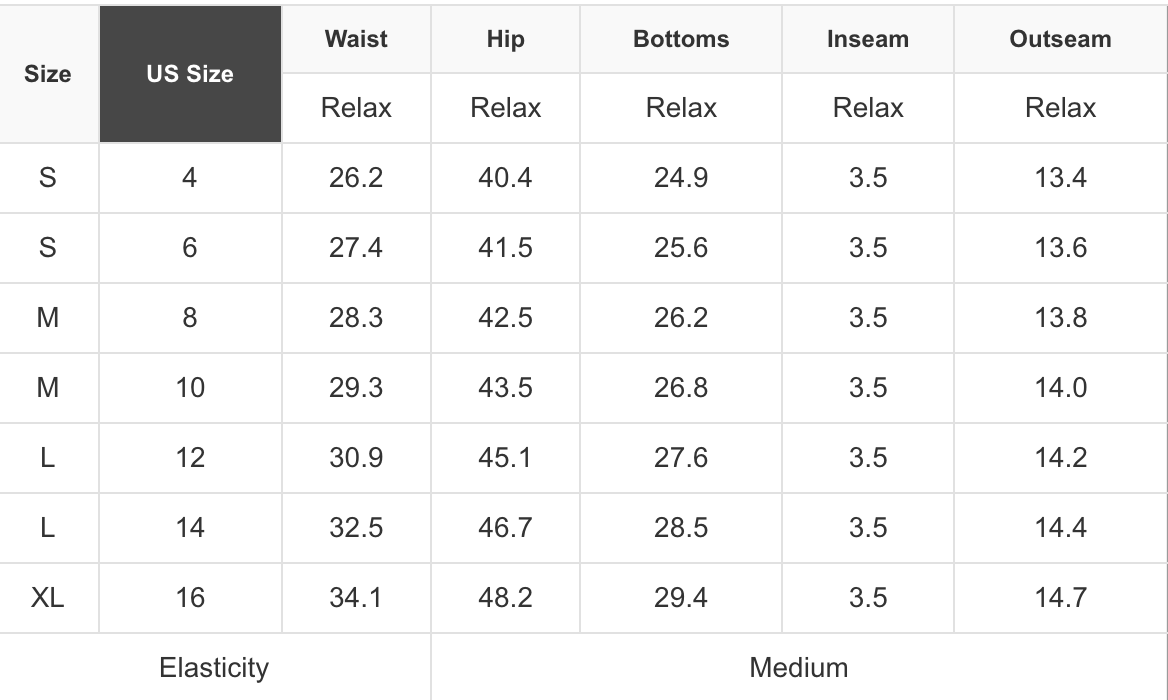Click the Inseam column header
The image size is (1168, 700).
(x=867, y=40)
